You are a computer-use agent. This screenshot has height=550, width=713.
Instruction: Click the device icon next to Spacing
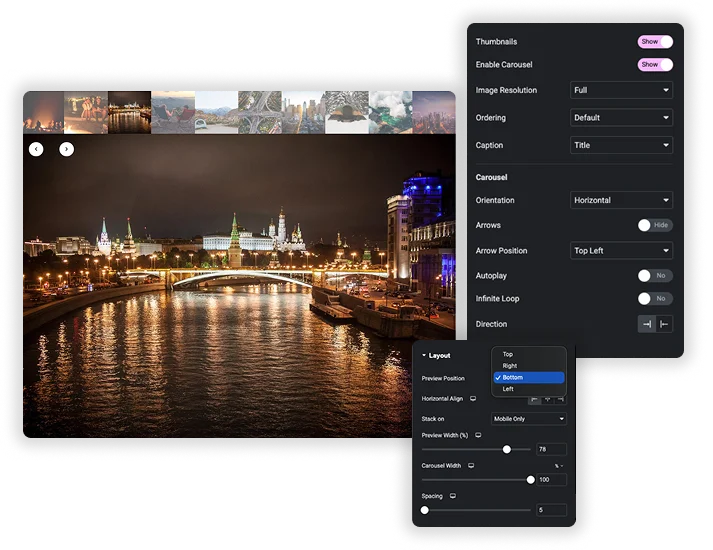[453, 496]
